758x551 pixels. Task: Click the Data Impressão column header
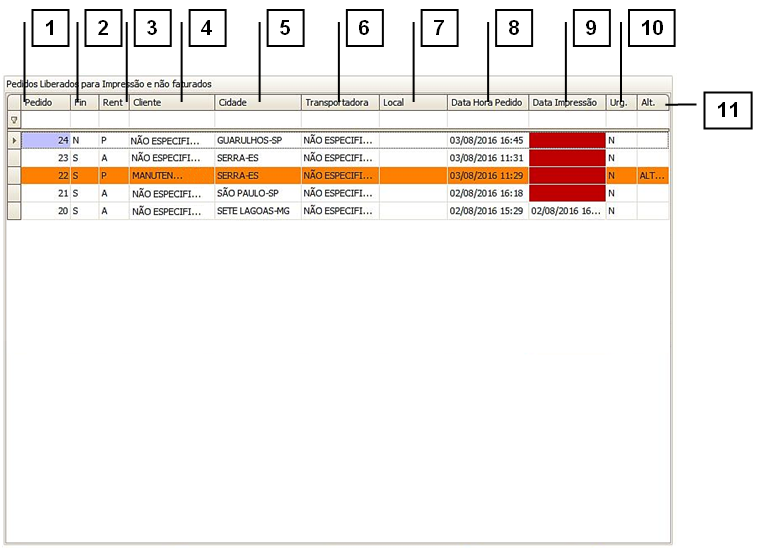(566, 102)
